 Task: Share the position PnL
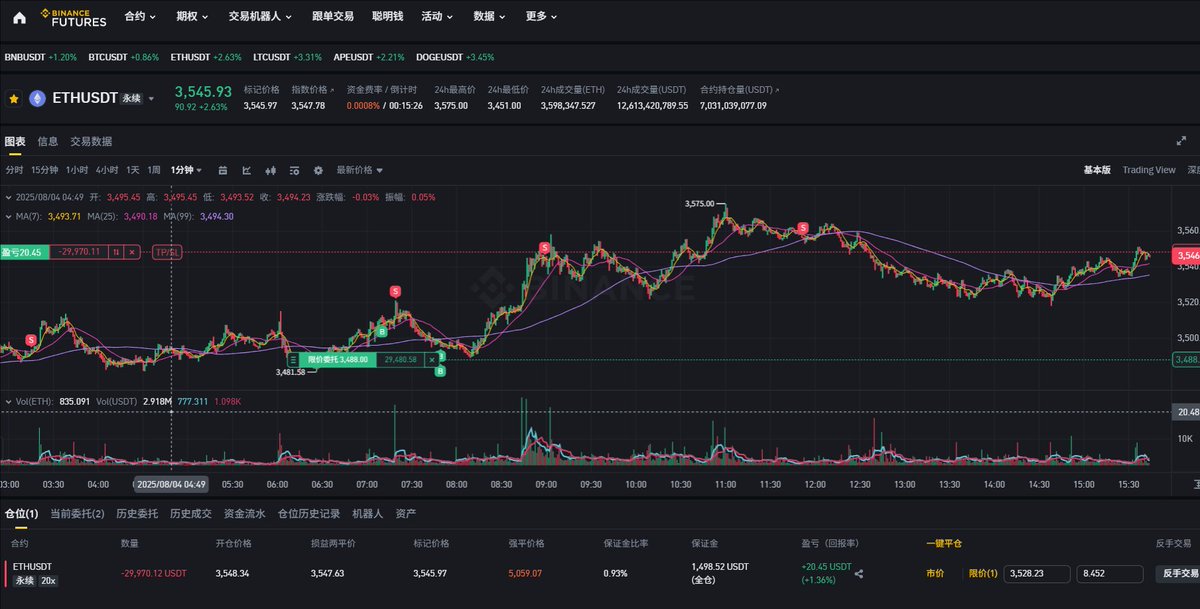tap(858, 574)
